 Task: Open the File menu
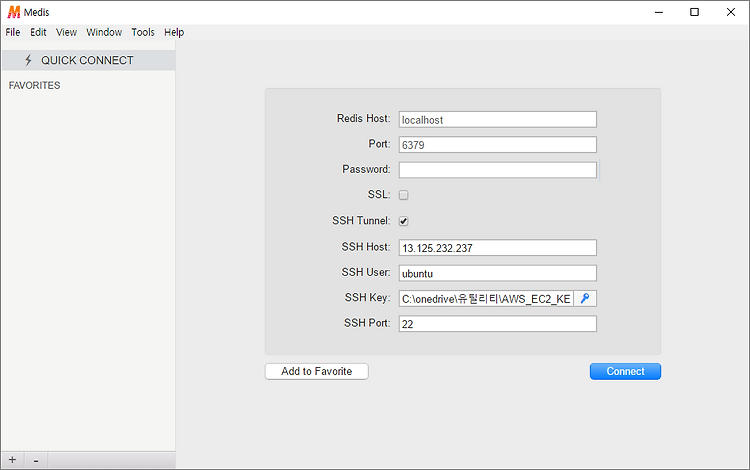[x=13, y=32]
